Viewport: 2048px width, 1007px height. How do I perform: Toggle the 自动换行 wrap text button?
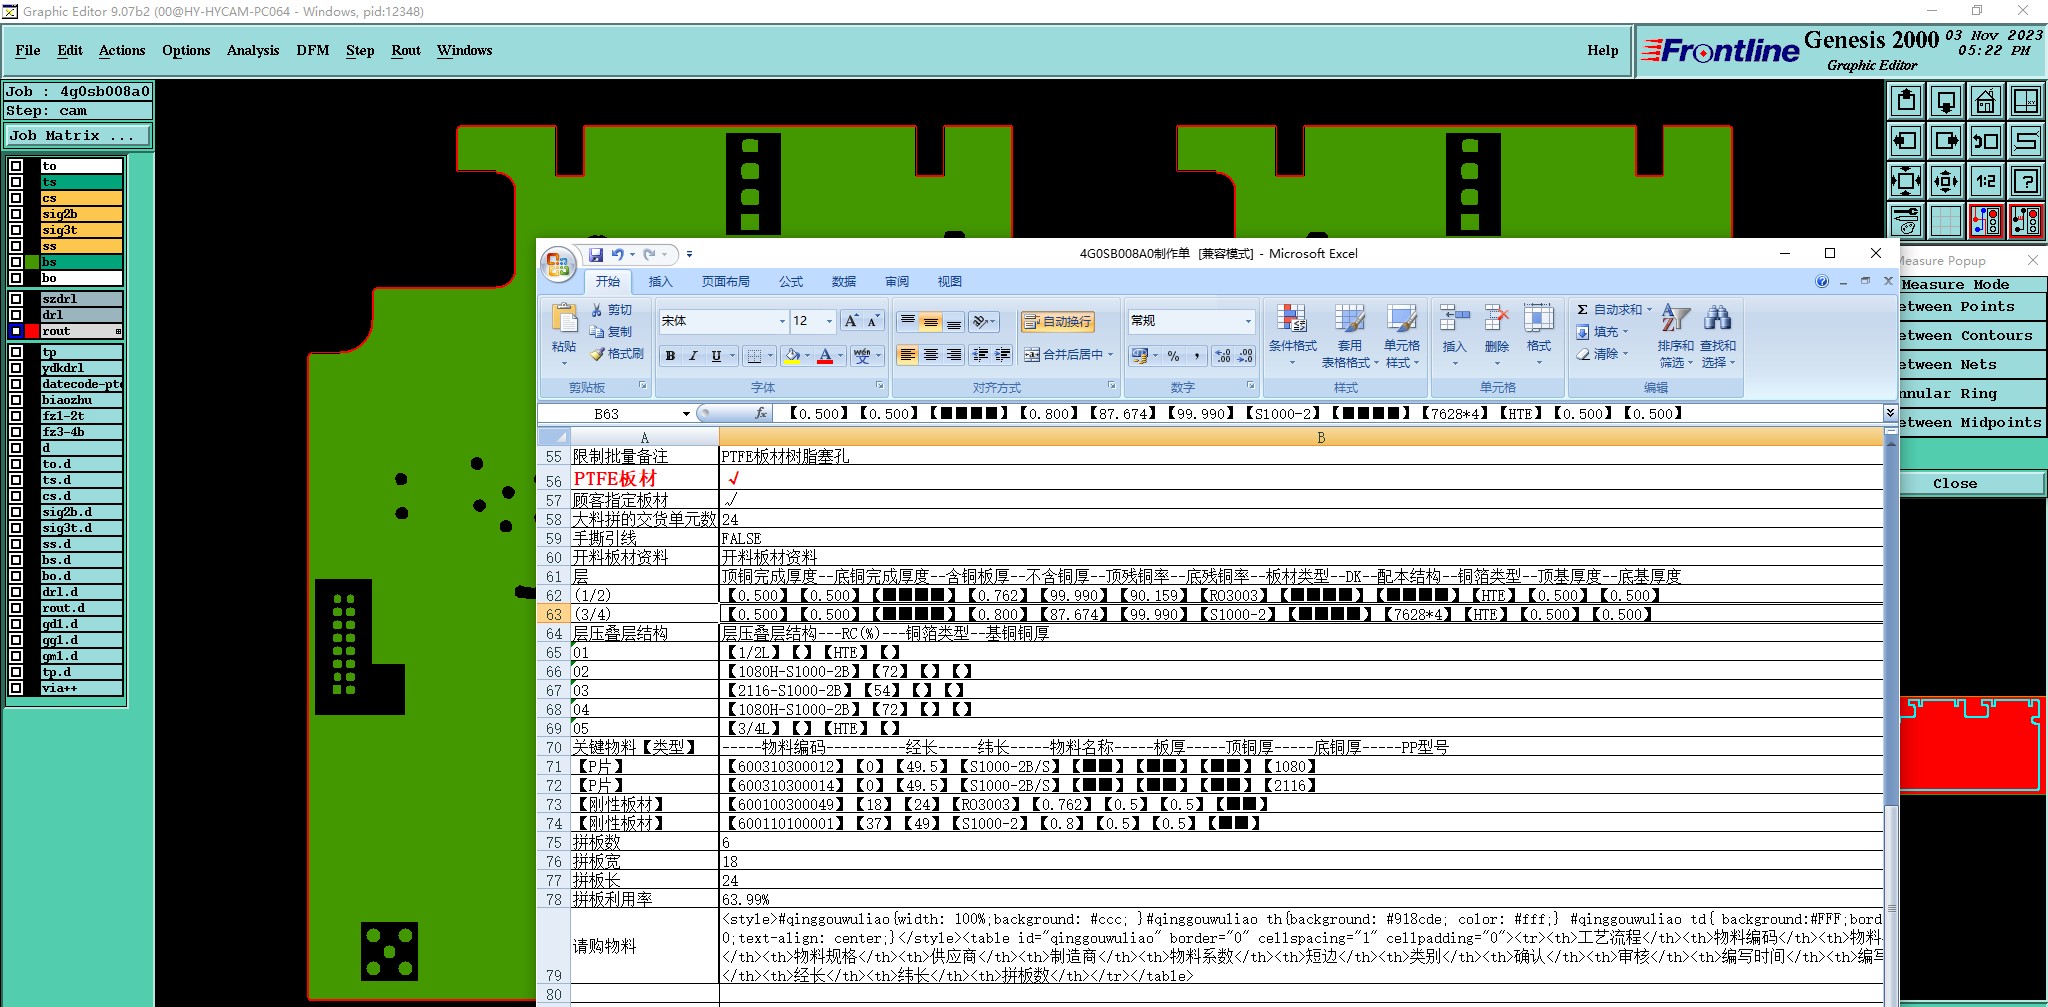coord(1057,321)
